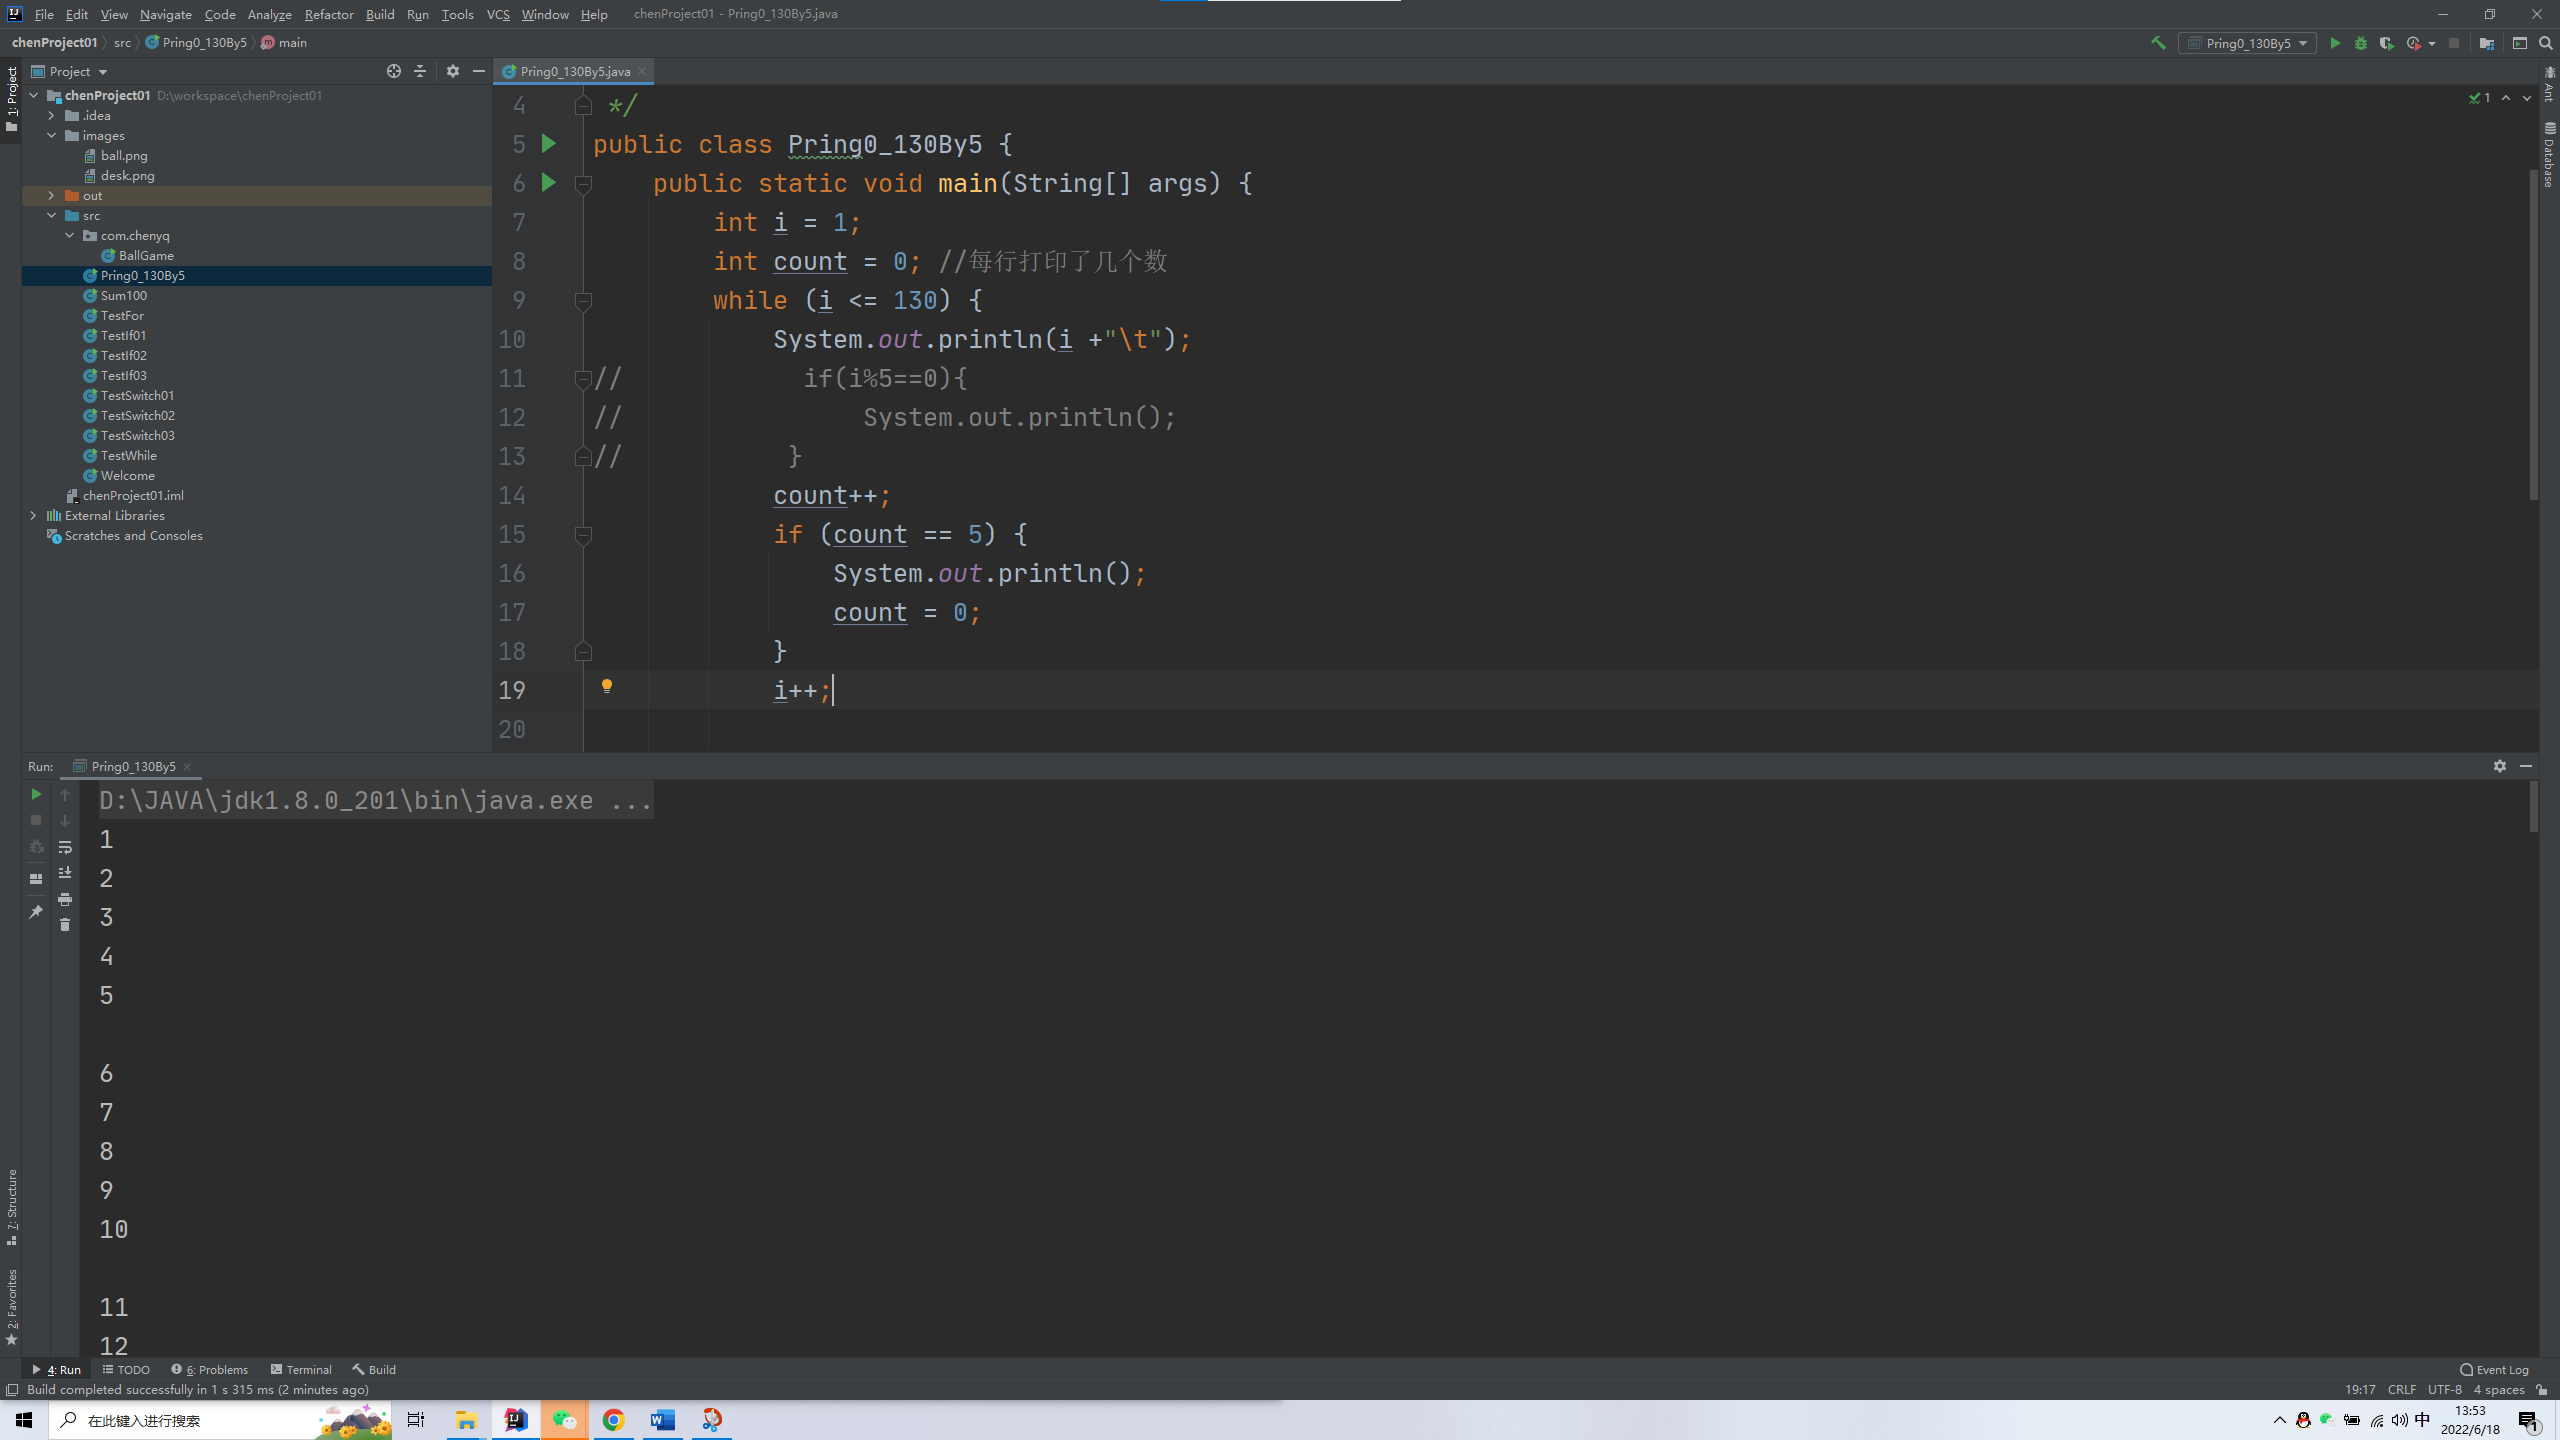This screenshot has width=2560, height=1440.
Task: Toggle soft-wrap in the Run console
Action: [x=65, y=847]
